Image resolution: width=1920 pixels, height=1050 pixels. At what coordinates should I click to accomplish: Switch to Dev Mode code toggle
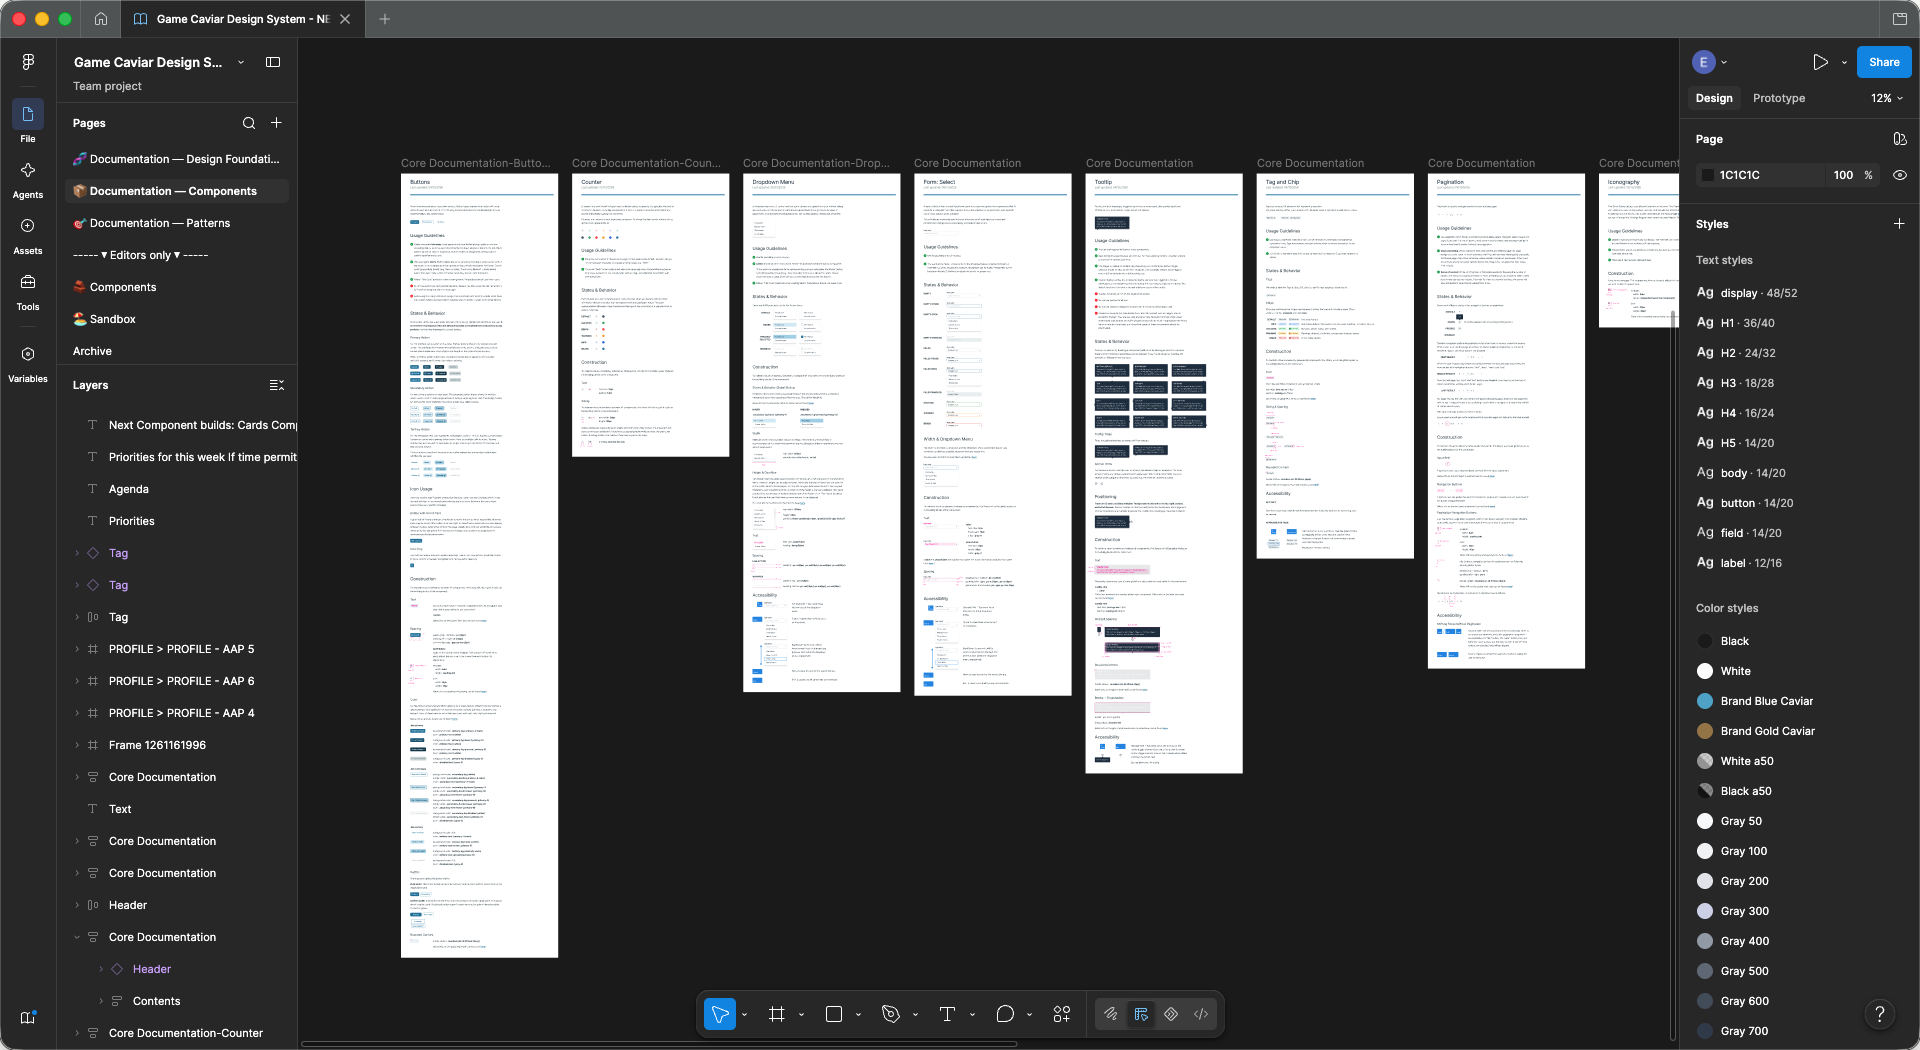click(1201, 1014)
